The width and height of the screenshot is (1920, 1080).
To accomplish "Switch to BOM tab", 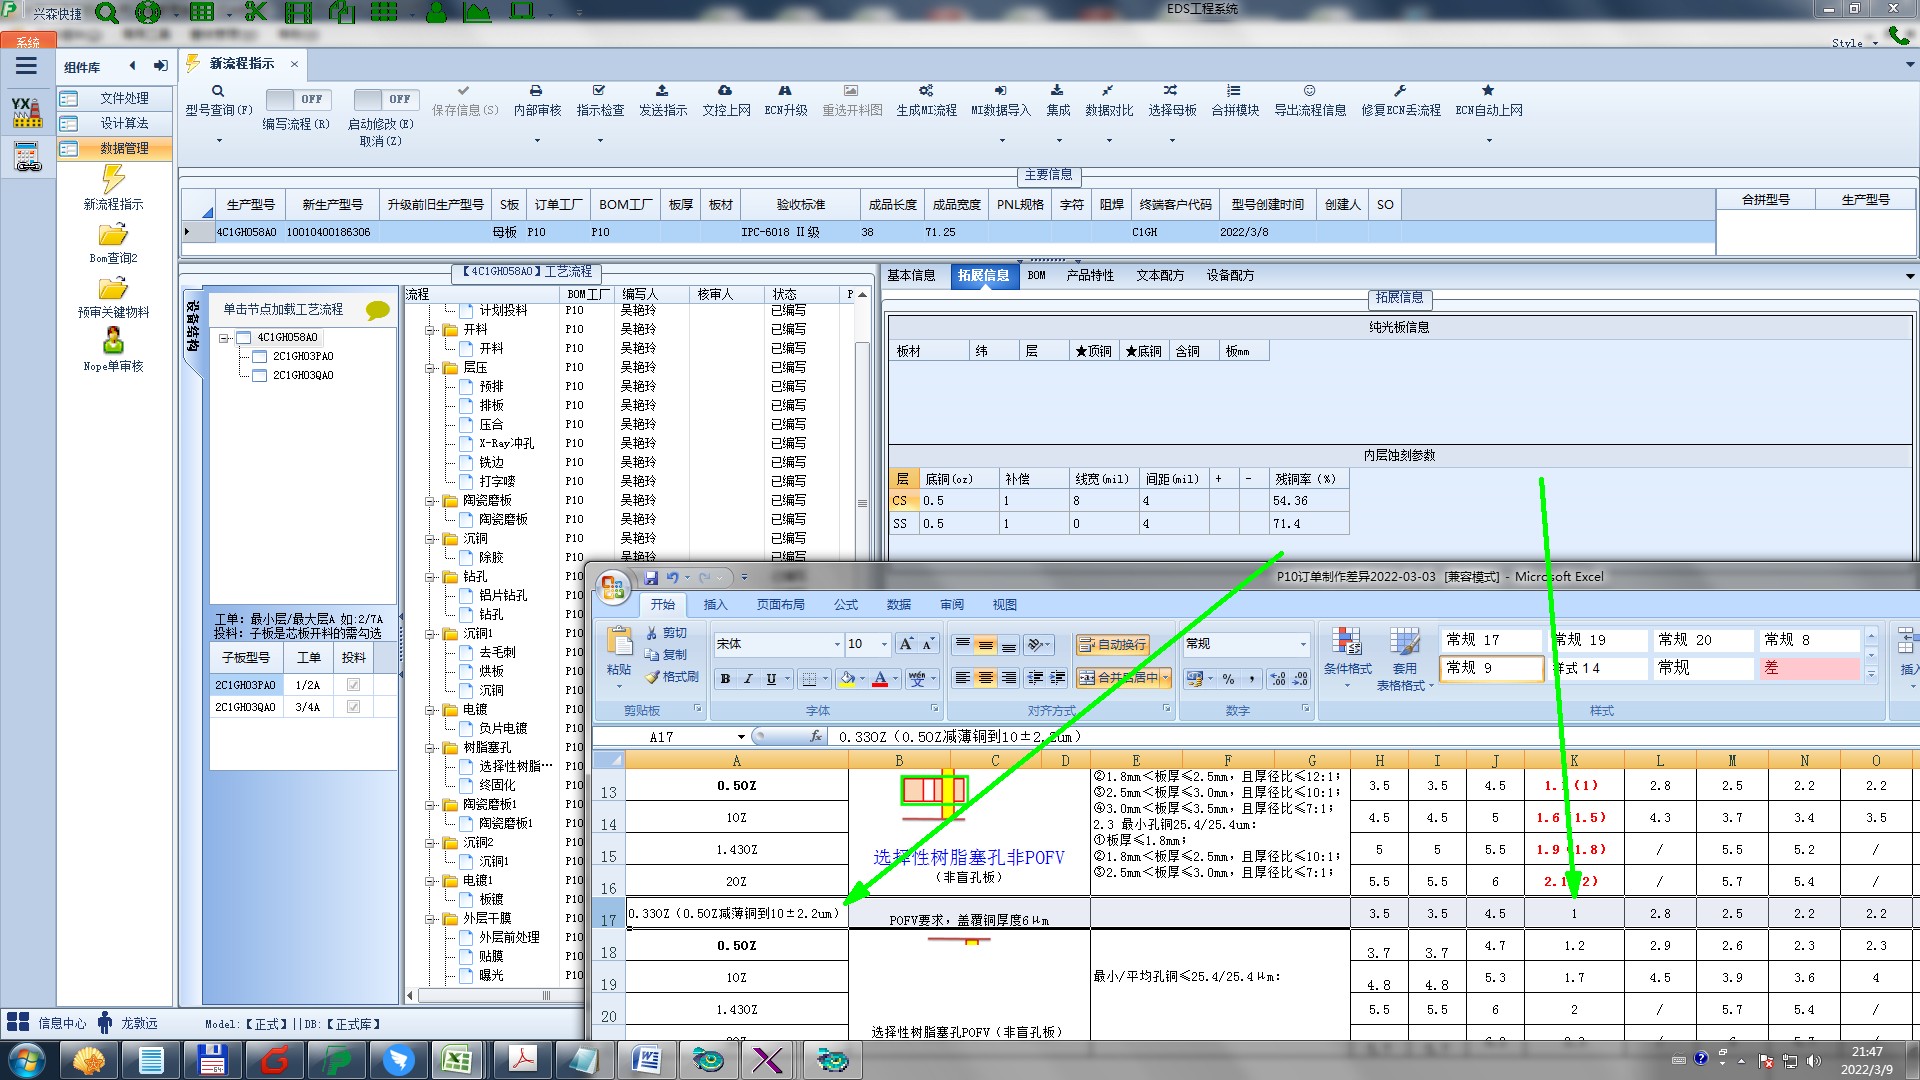I will [1037, 276].
